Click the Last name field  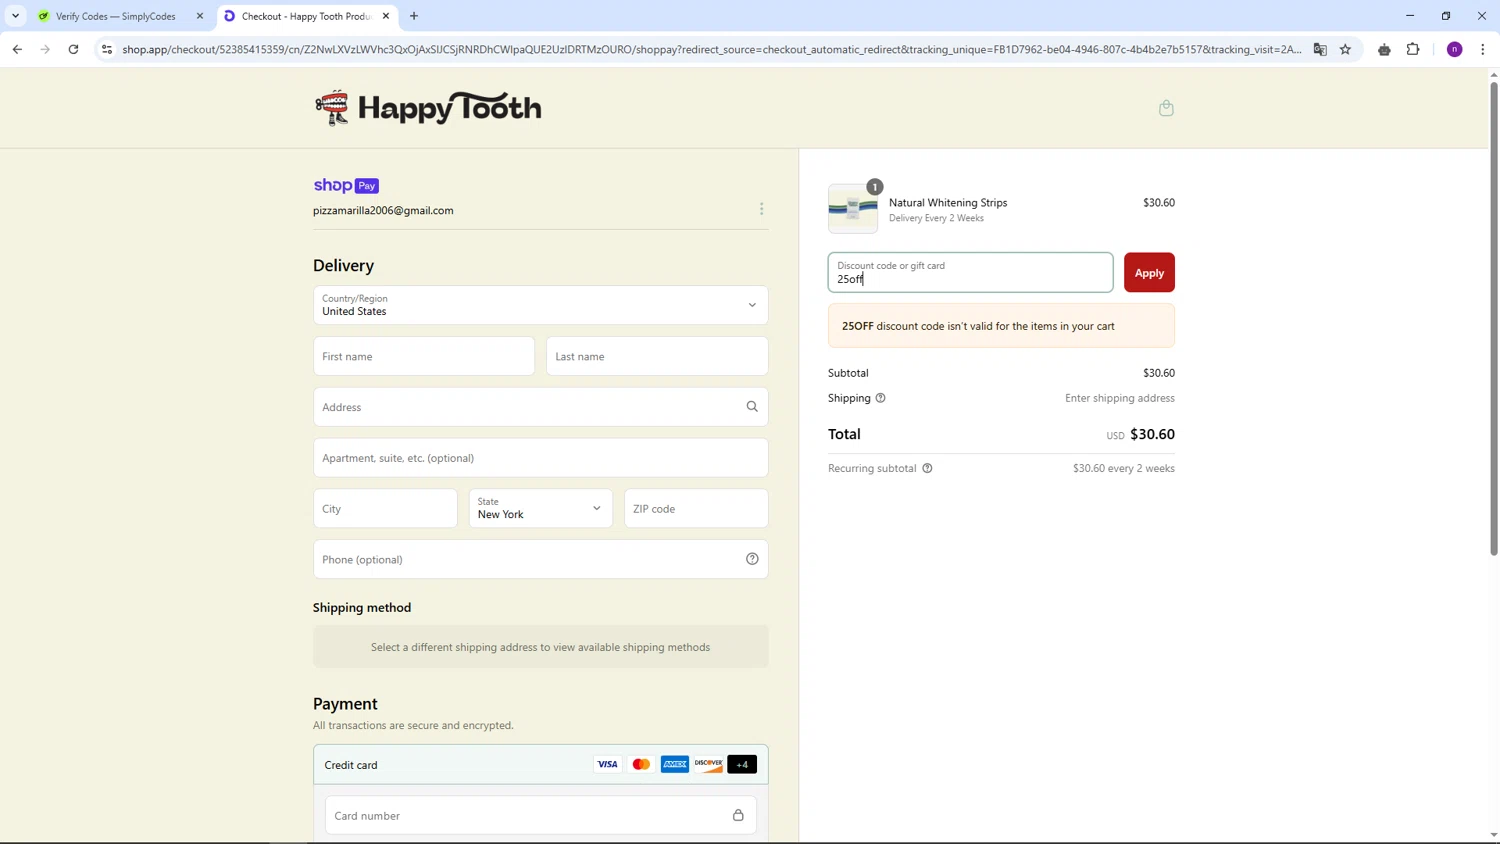657,356
